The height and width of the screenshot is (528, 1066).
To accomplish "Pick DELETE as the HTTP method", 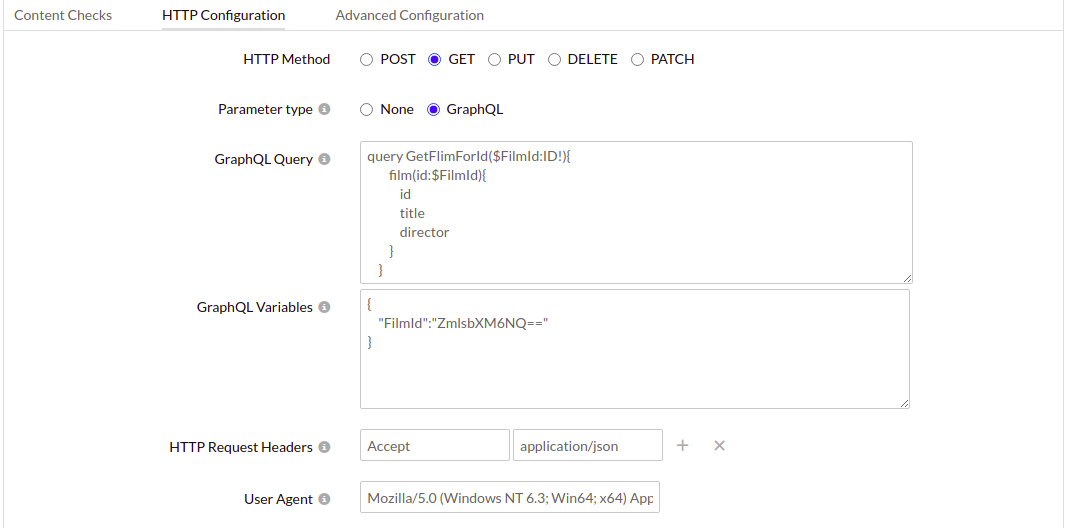I will tap(554, 60).
